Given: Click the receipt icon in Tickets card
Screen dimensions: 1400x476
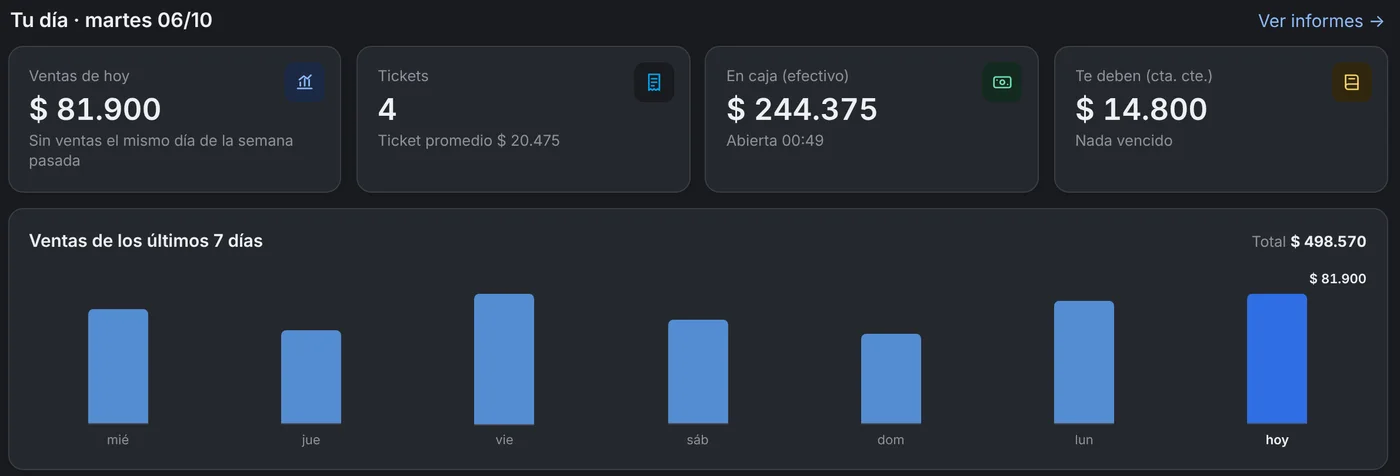Looking at the screenshot, I should (654, 82).
